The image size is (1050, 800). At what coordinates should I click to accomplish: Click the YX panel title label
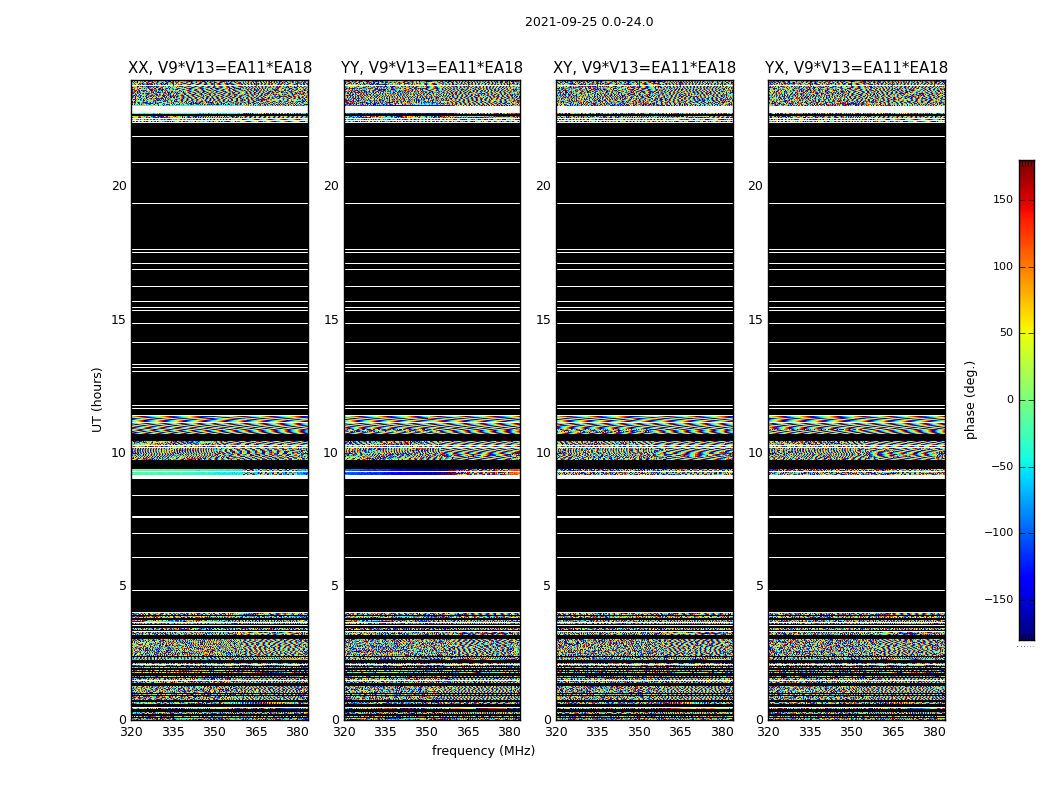[856, 68]
